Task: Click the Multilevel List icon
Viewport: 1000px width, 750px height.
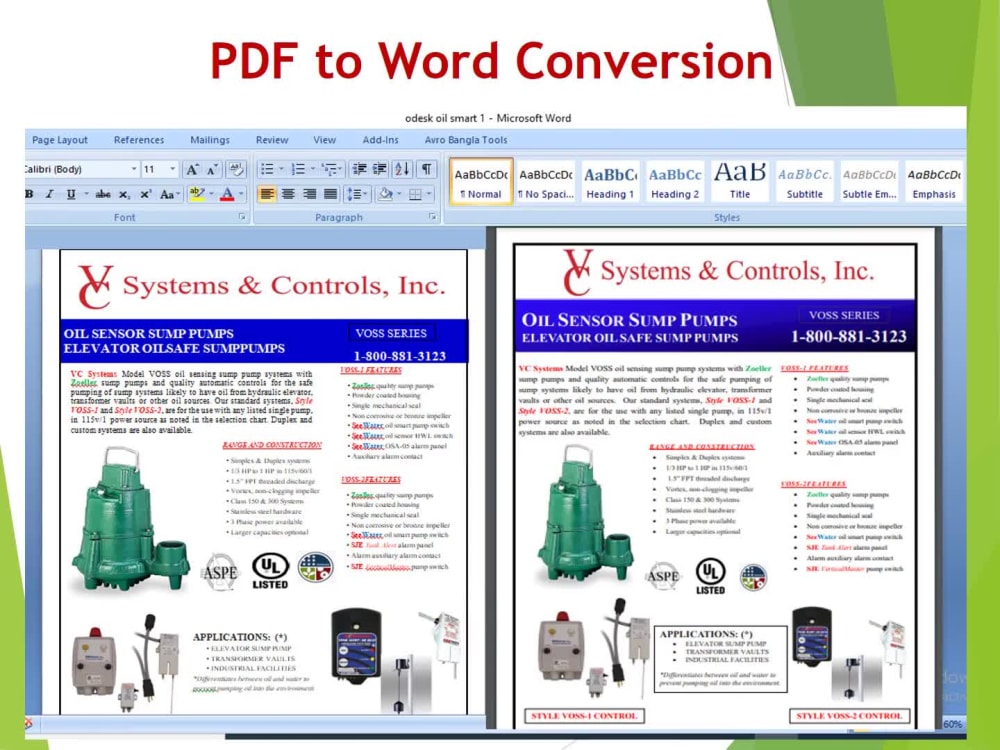Action: pyautogui.click(x=329, y=169)
